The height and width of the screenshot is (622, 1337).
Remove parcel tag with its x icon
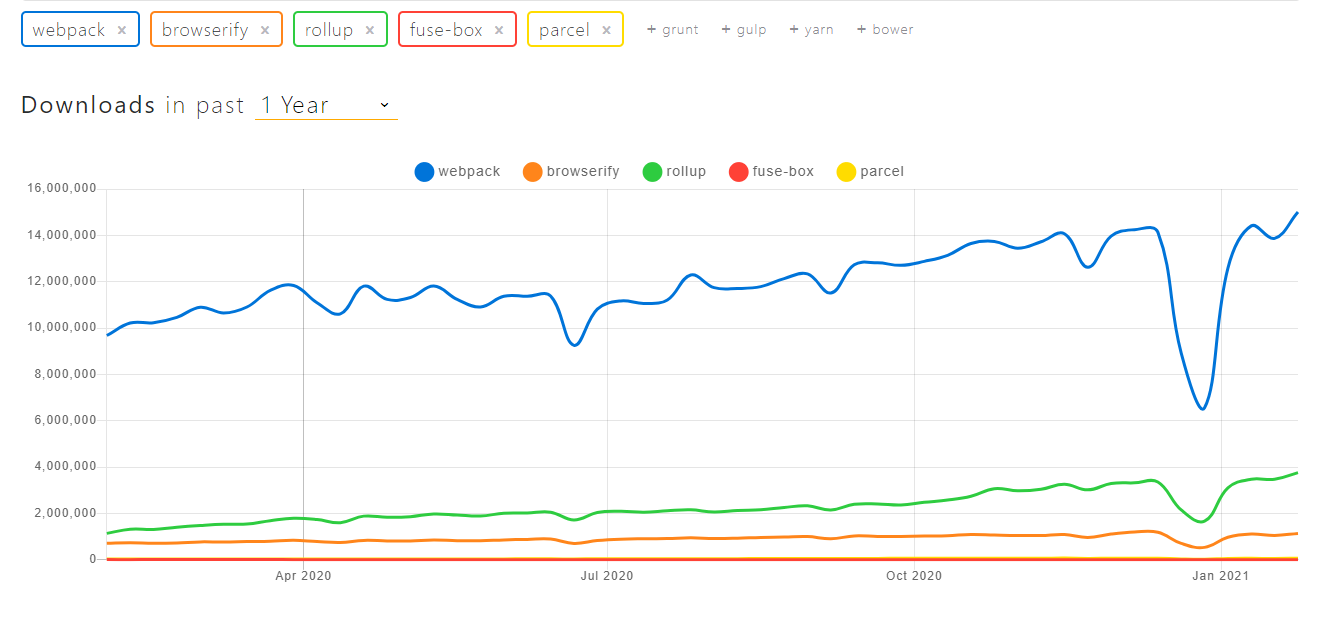pos(606,30)
